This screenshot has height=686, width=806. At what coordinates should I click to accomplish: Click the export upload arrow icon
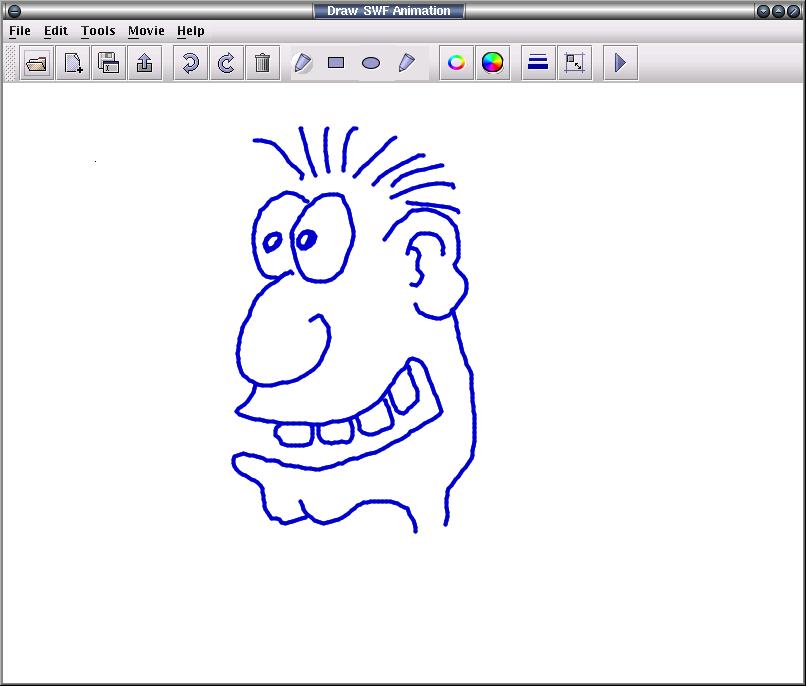[x=145, y=63]
